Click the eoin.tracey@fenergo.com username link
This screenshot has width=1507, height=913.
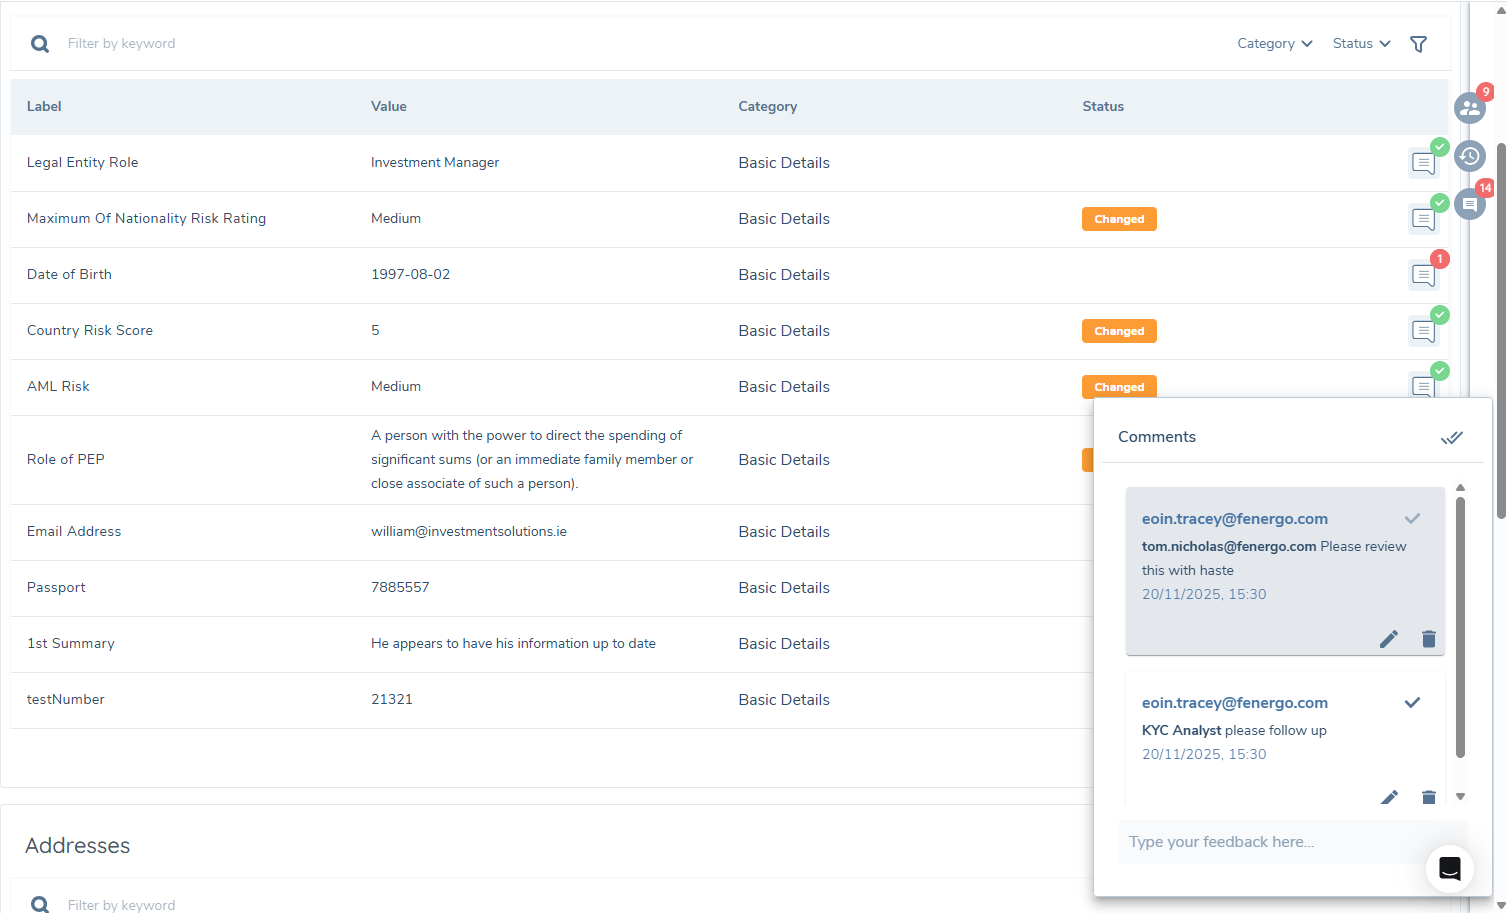tap(1234, 519)
